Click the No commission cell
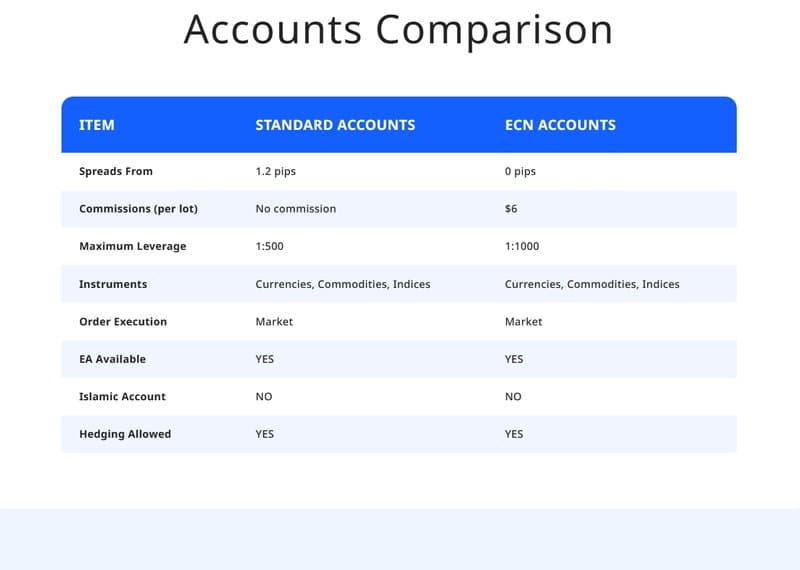 coord(296,209)
